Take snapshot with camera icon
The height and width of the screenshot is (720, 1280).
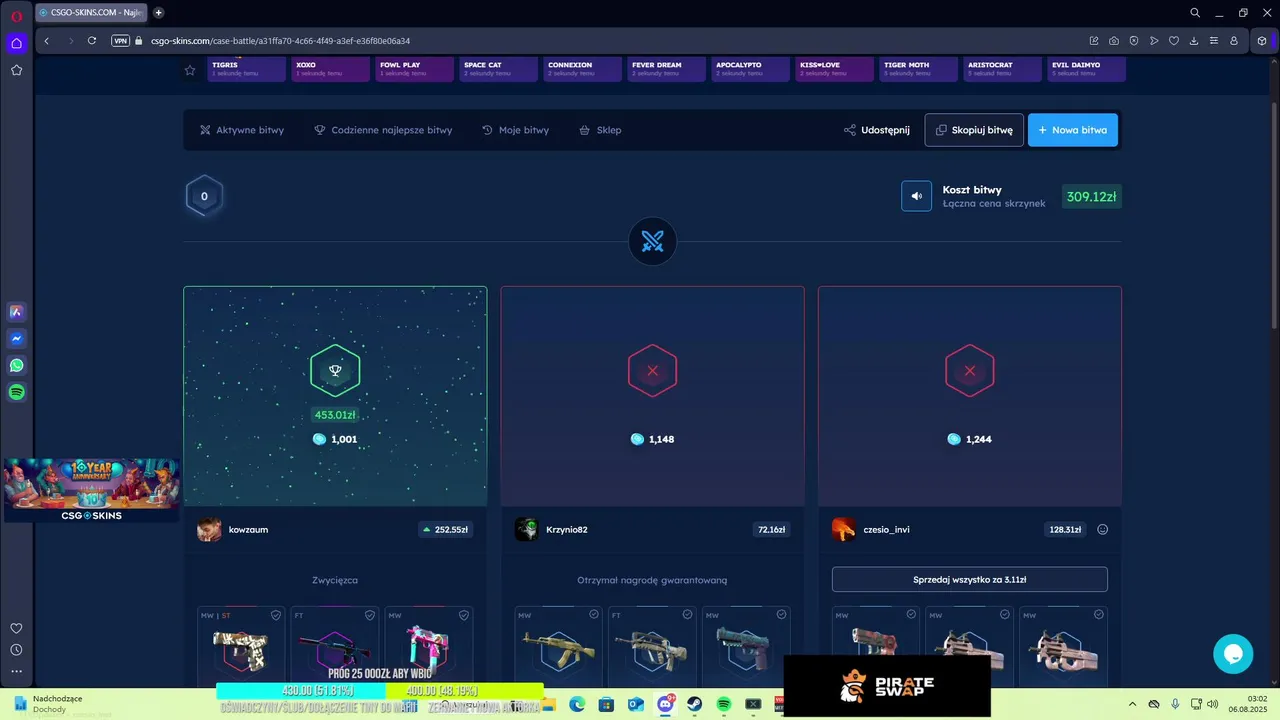[1114, 41]
